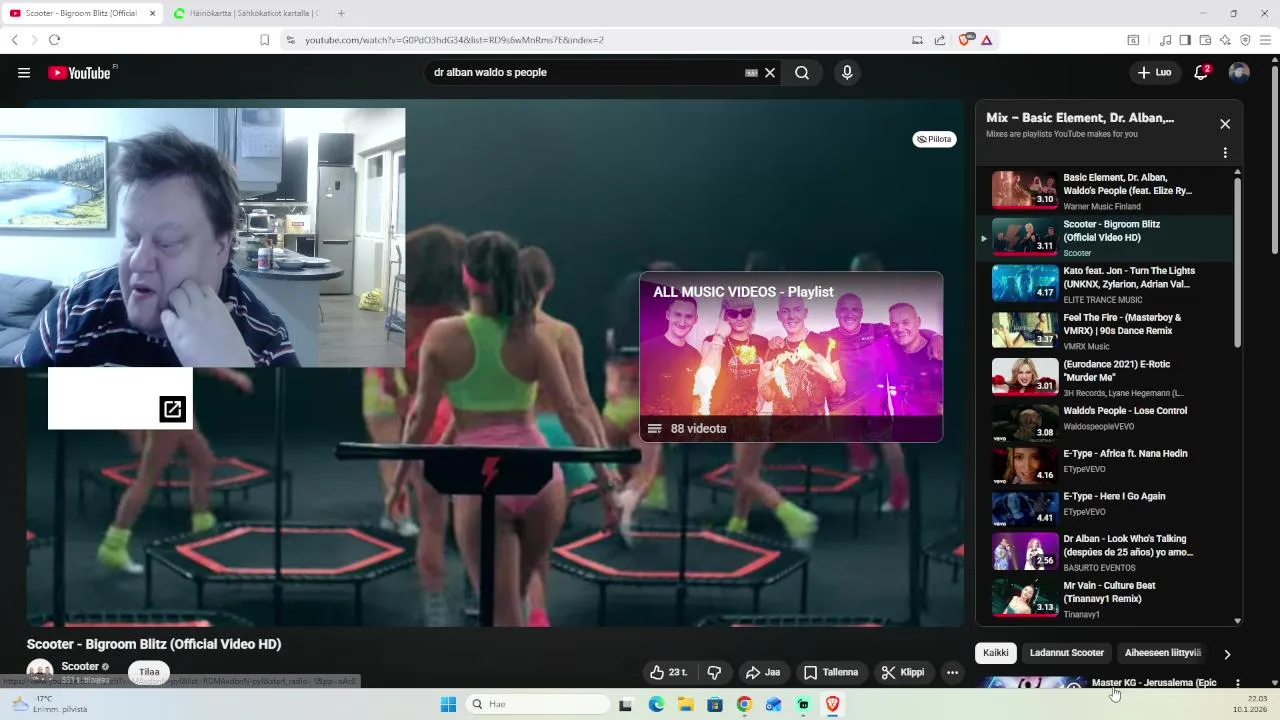The width and height of the screenshot is (1280, 720).
Task: Open the account avatar menu
Action: (1239, 73)
